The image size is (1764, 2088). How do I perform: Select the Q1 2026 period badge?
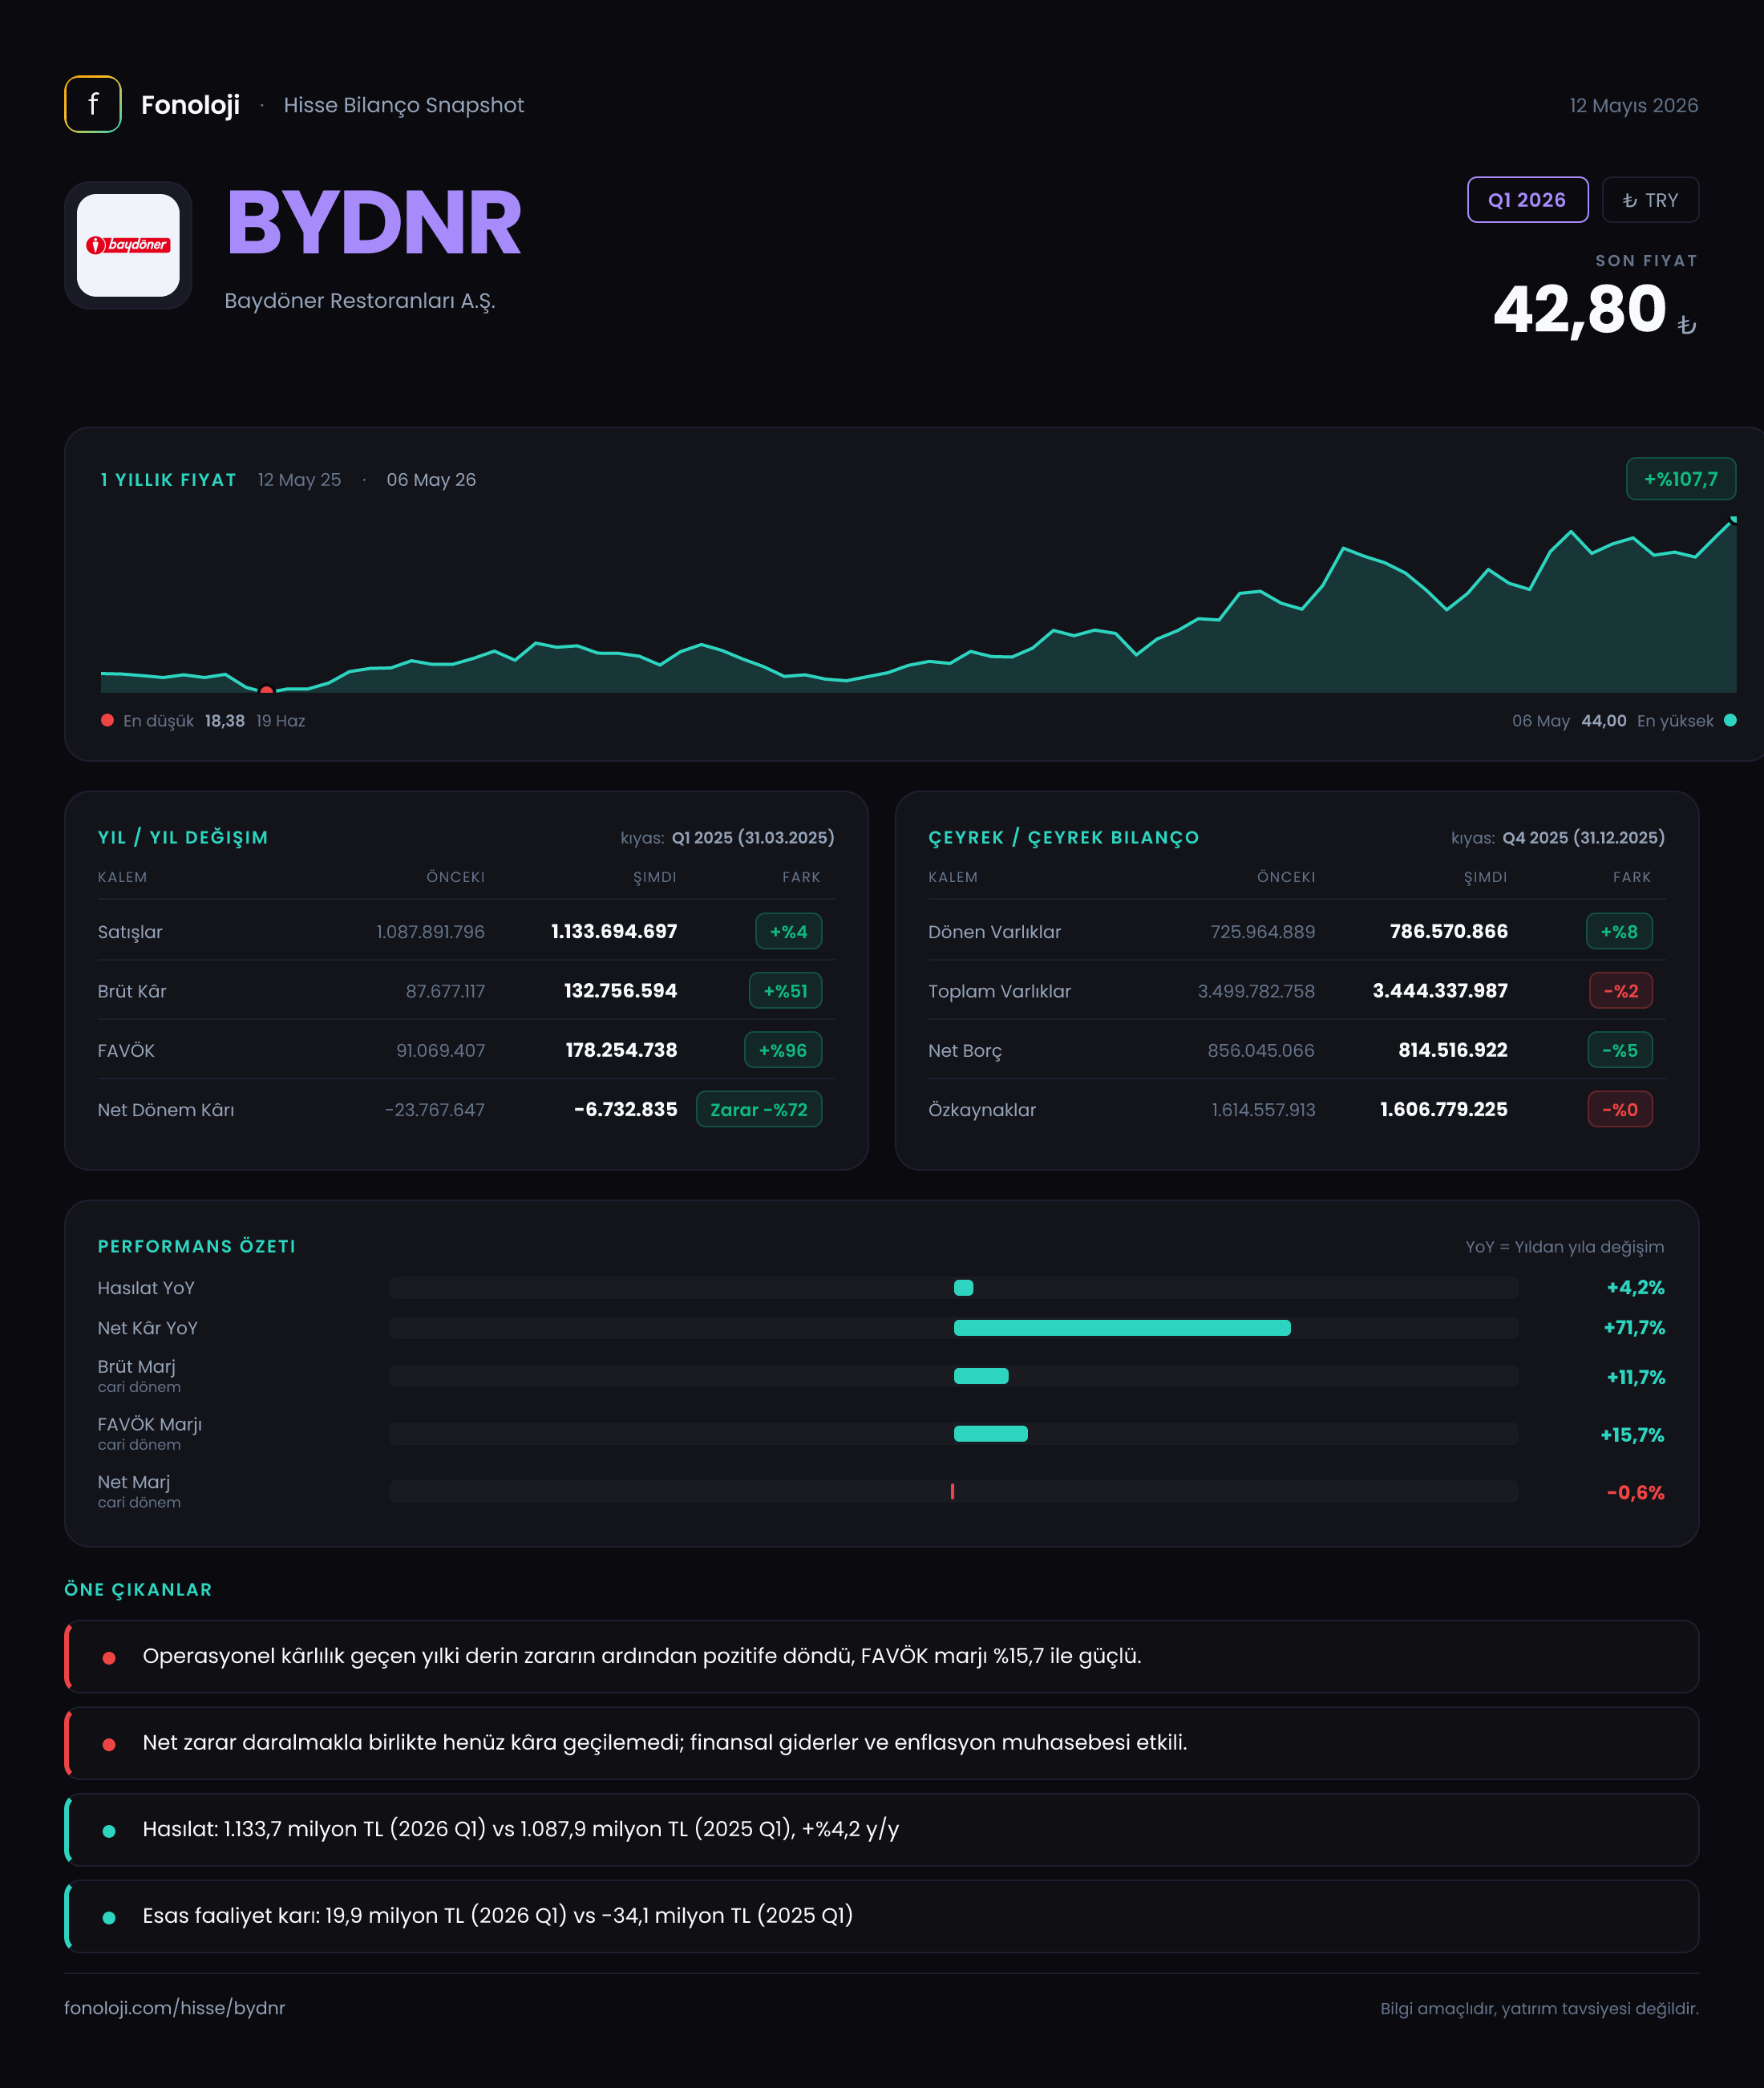coord(1527,200)
